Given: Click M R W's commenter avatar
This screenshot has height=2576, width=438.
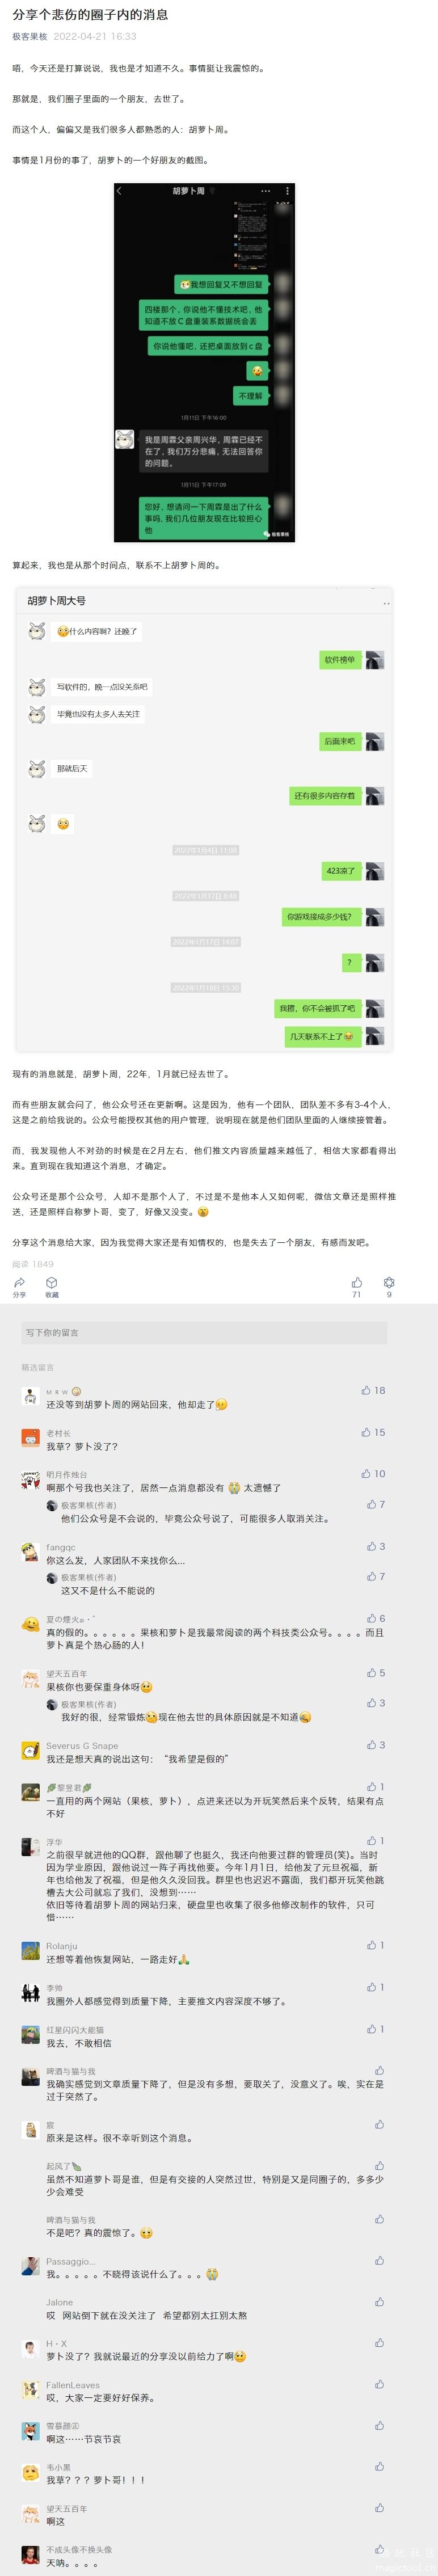Looking at the screenshot, I should coord(31,1397).
